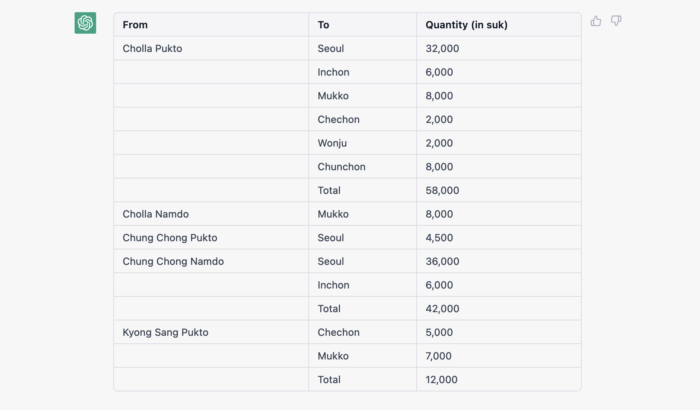Click the To column header
This screenshot has width=700, height=410.
tap(323, 25)
